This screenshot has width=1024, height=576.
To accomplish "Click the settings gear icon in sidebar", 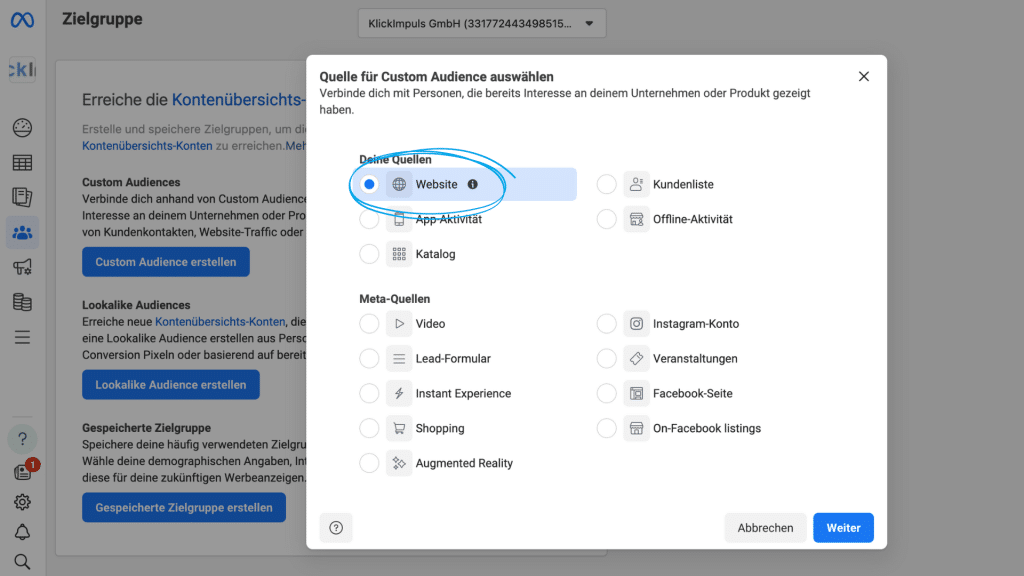I will tap(22, 502).
